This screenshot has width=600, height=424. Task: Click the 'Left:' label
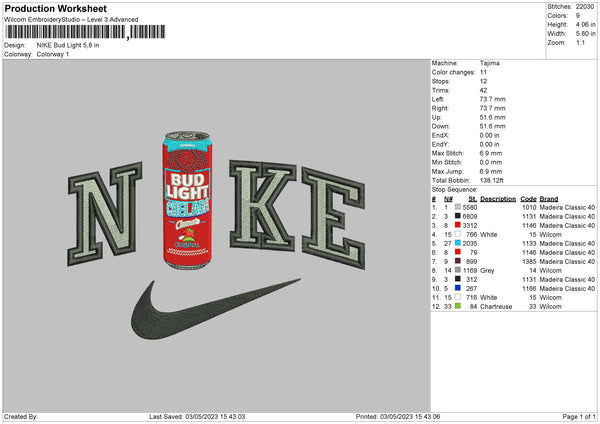[438, 99]
